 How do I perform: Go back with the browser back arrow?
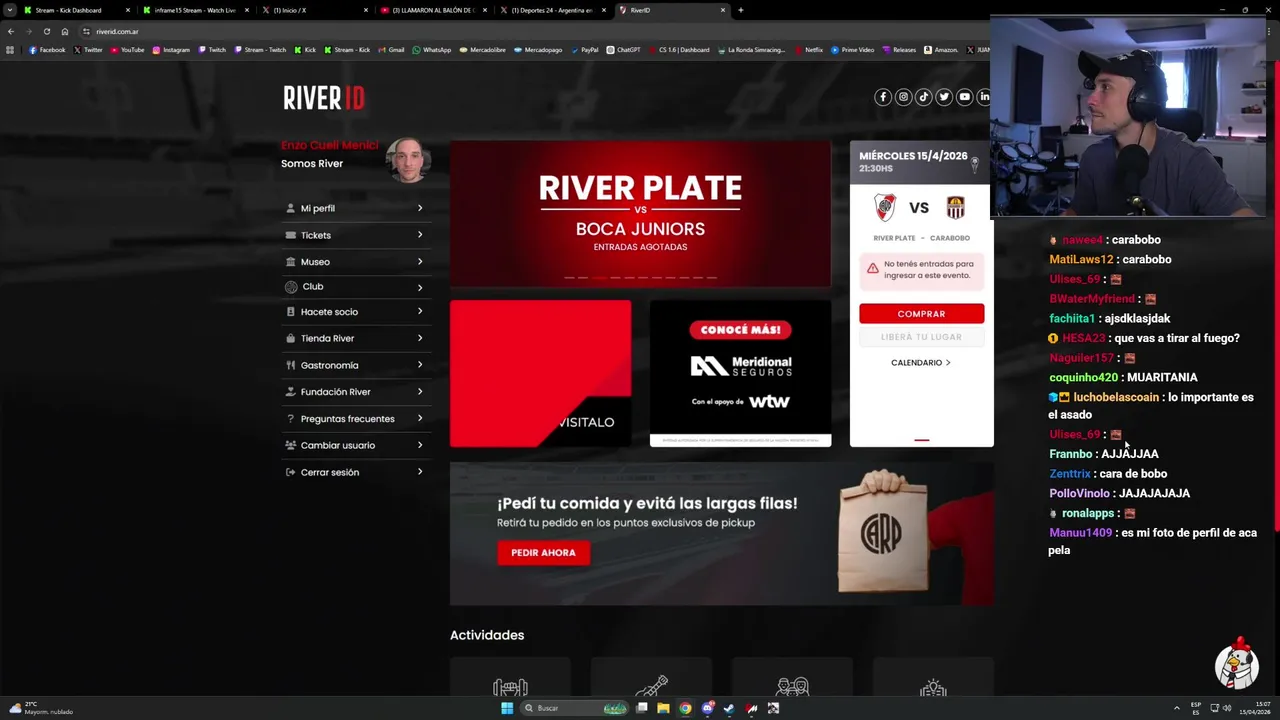11,31
